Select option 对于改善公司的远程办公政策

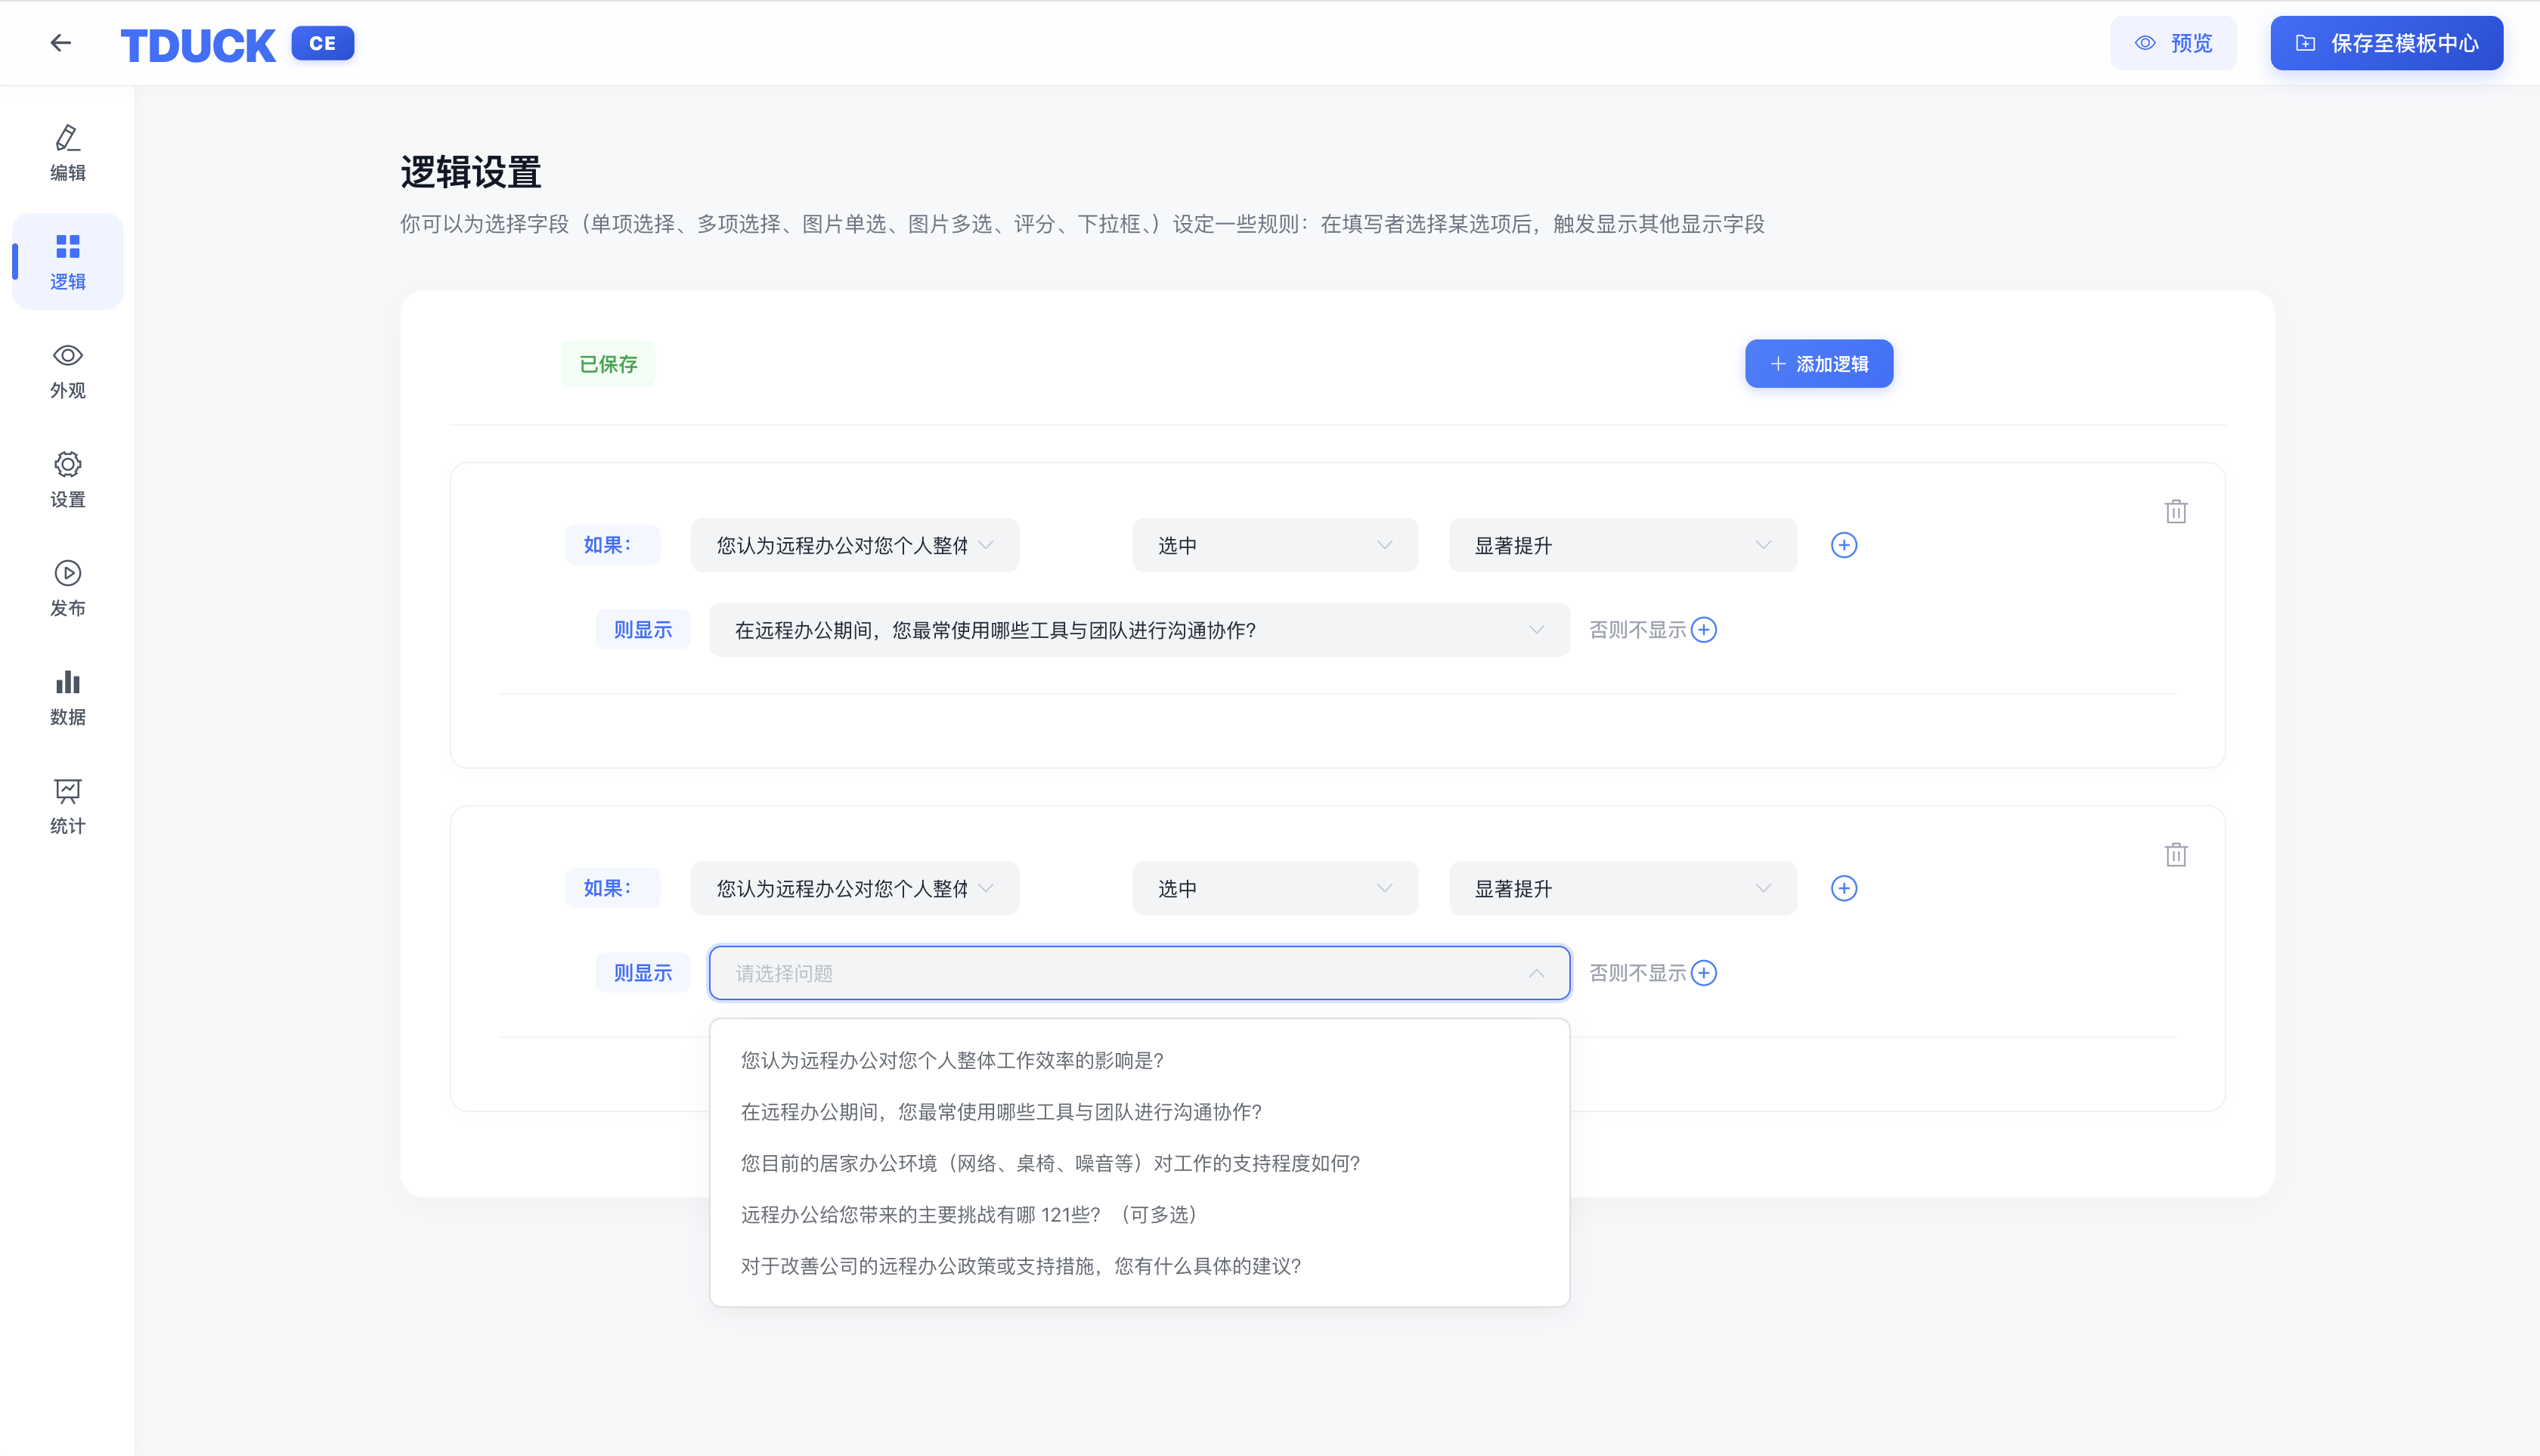click(x=1140, y=1266)
